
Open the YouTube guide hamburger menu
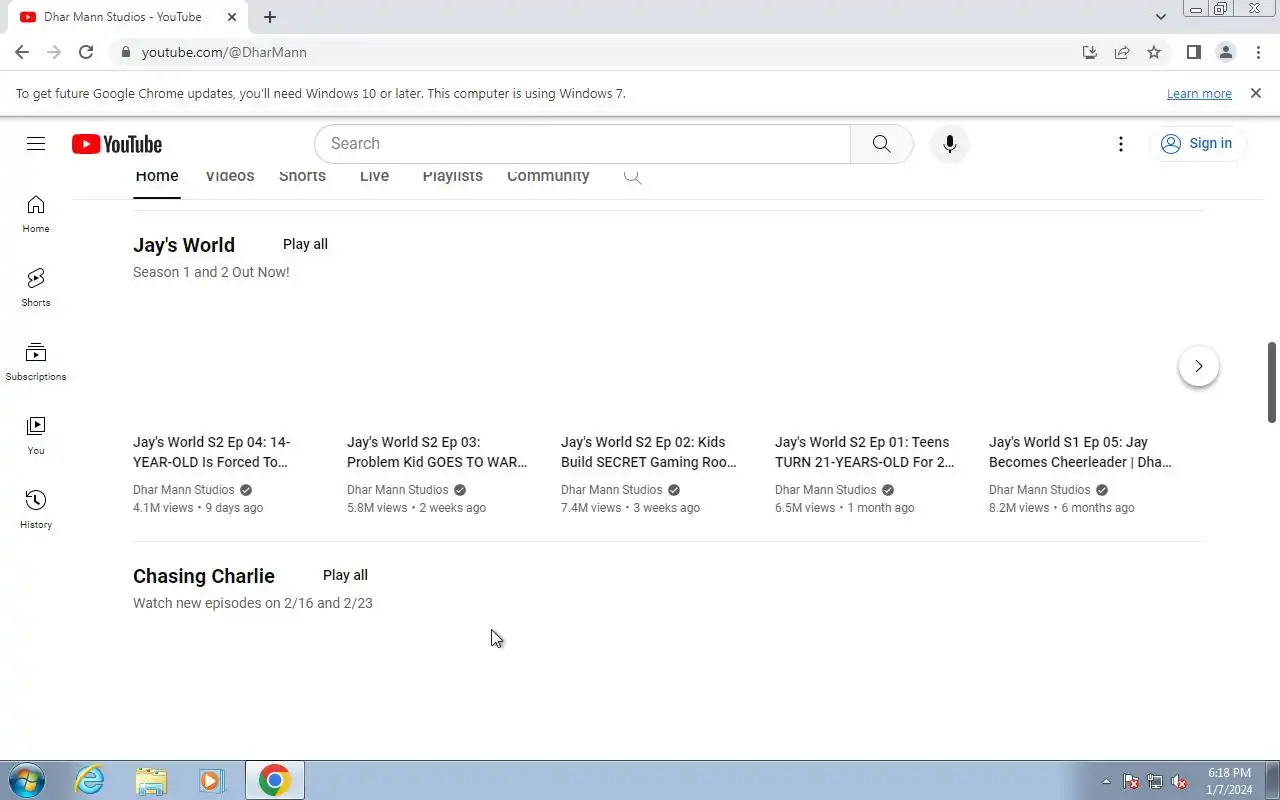click(x=36, y=144)
